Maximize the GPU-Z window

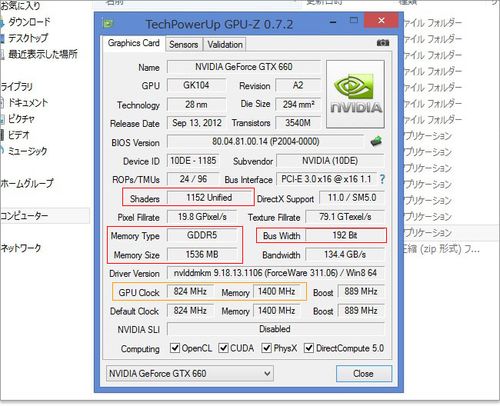(354, 21)
